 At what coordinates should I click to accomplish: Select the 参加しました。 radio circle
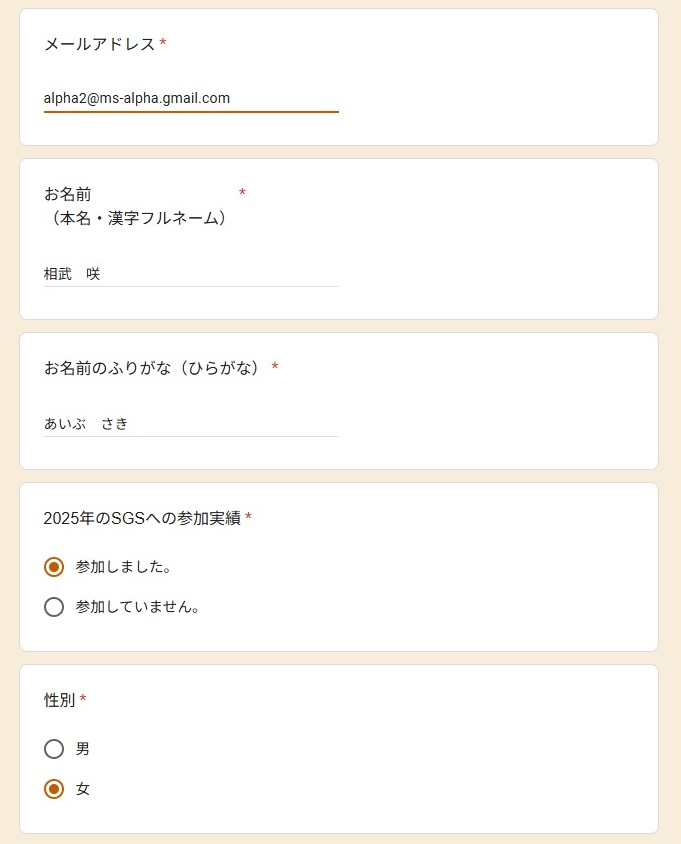[x=54, y=567]
